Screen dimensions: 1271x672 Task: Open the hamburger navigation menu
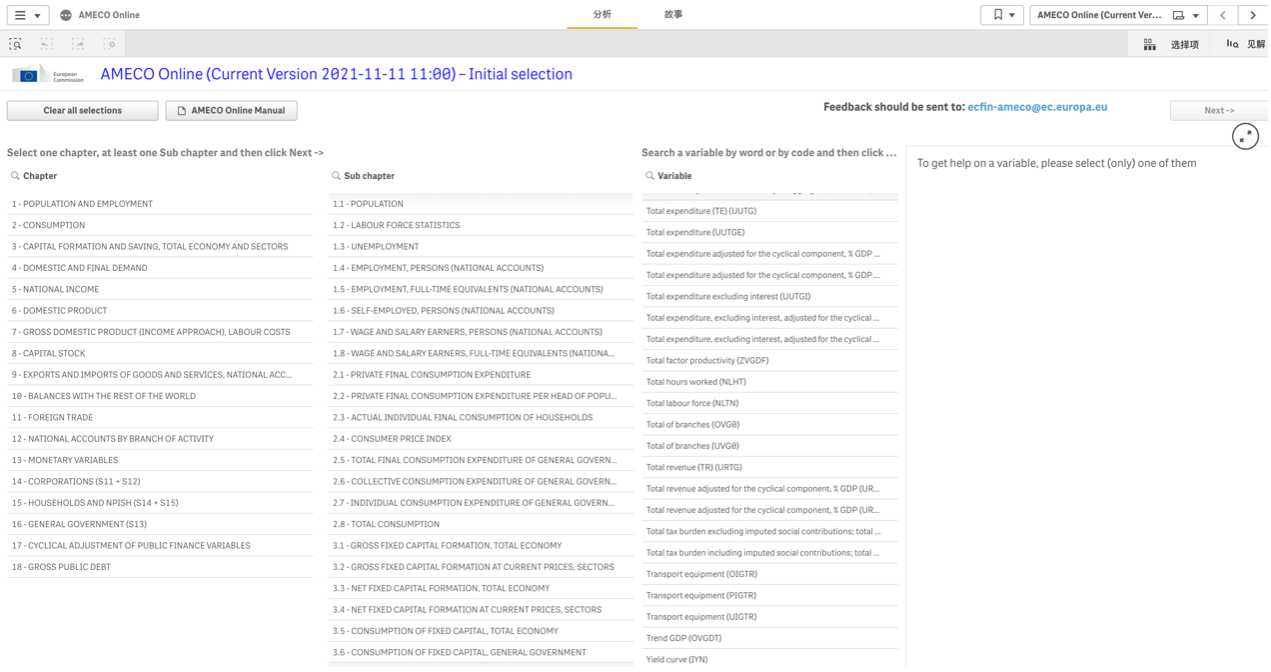tap(27, 15)
